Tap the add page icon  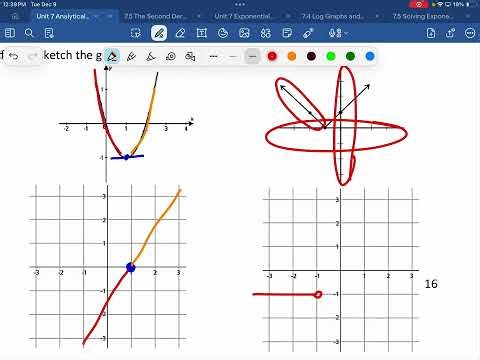[x=431, y=33]
